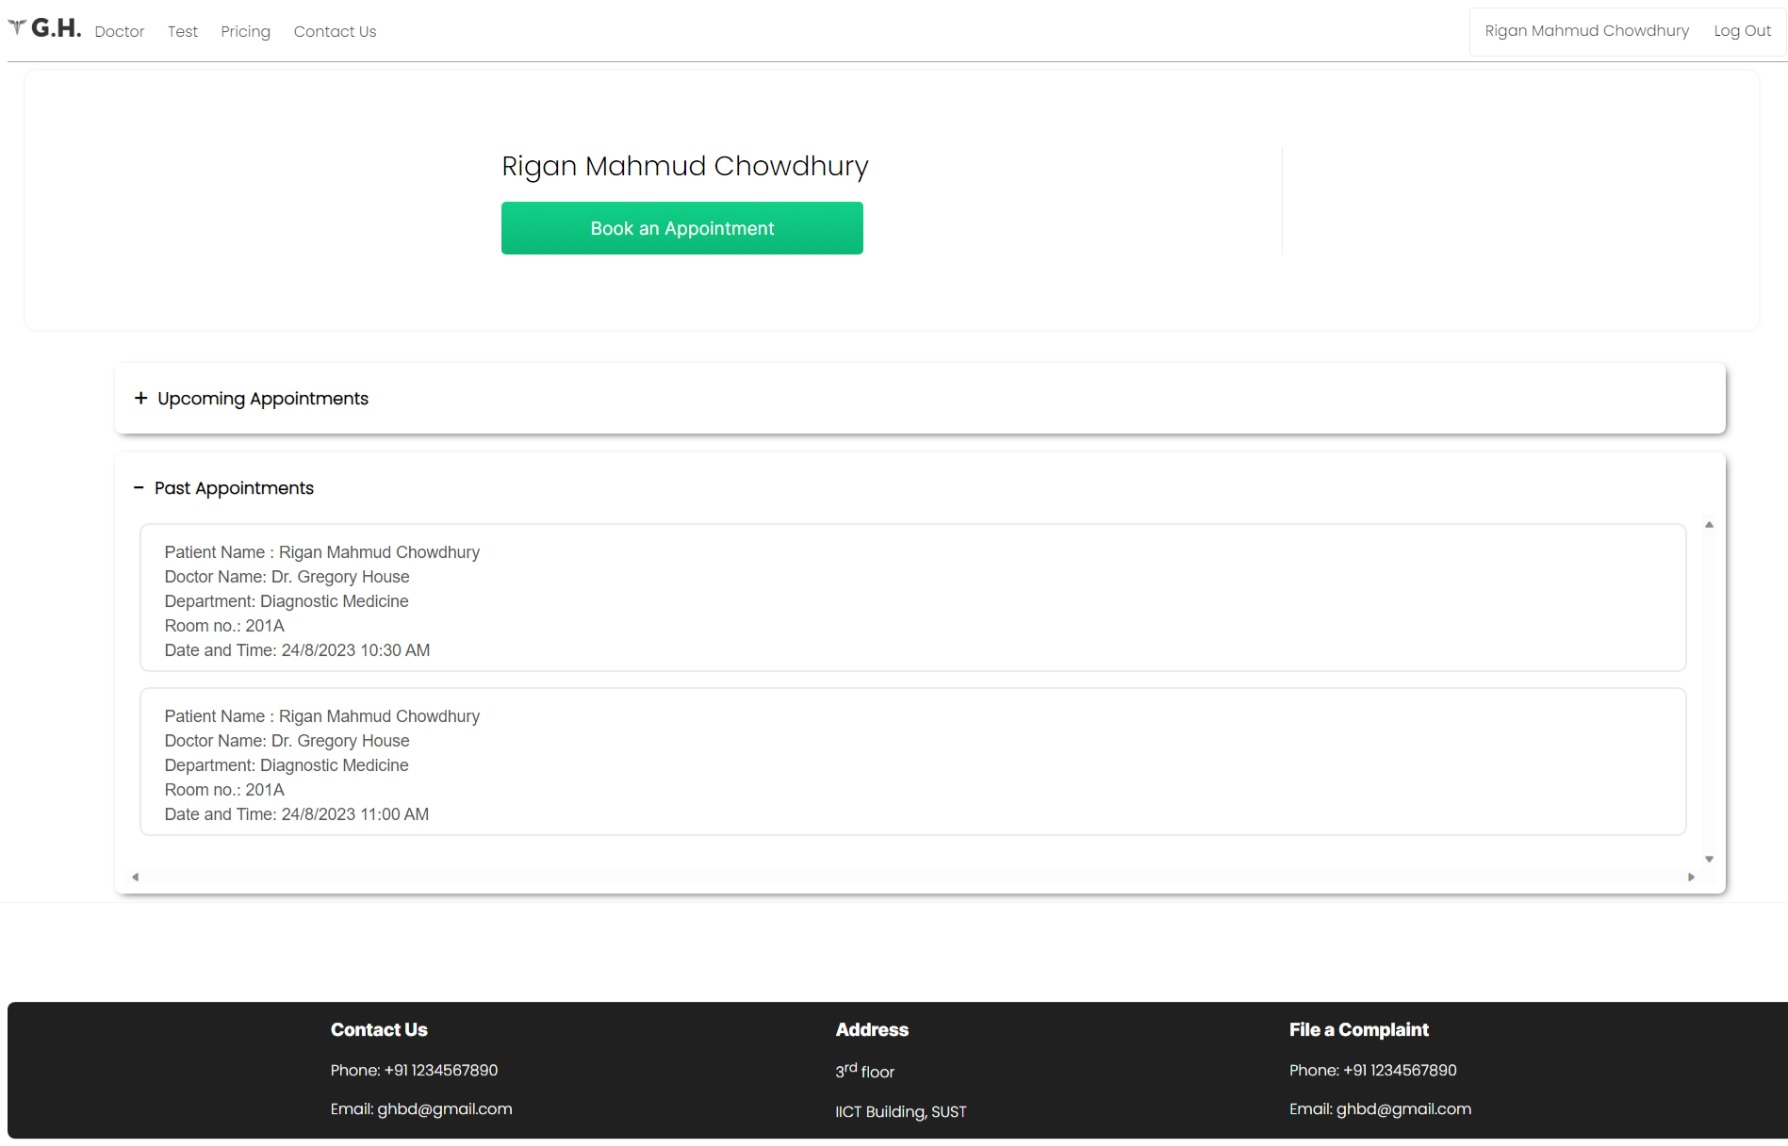
Task: Collapse the Past Appointments section
Action: click(x=233, y=488)
